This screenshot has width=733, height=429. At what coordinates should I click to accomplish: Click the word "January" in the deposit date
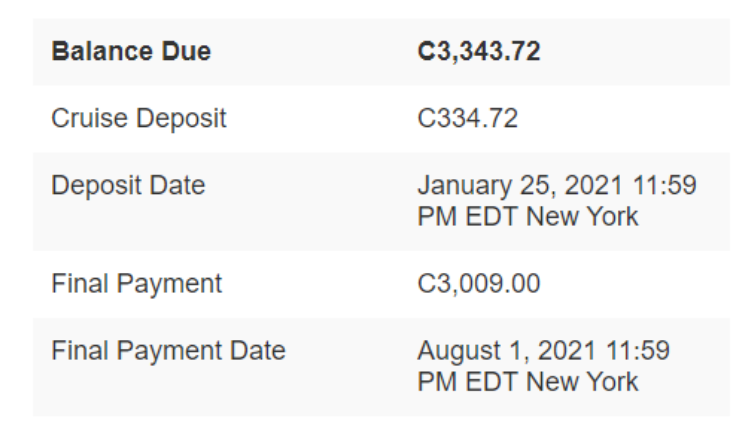[x=455, y=186]
